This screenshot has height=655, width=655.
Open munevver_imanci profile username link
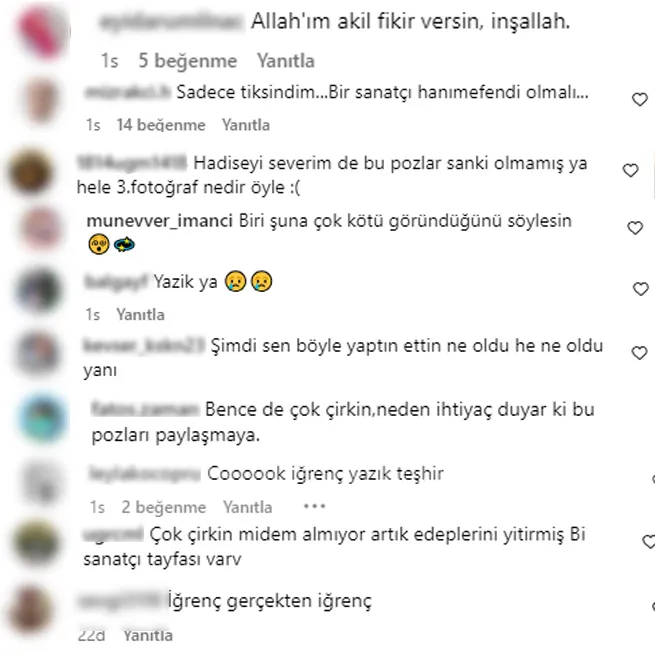pyautogui.click(x=160, y=221)
